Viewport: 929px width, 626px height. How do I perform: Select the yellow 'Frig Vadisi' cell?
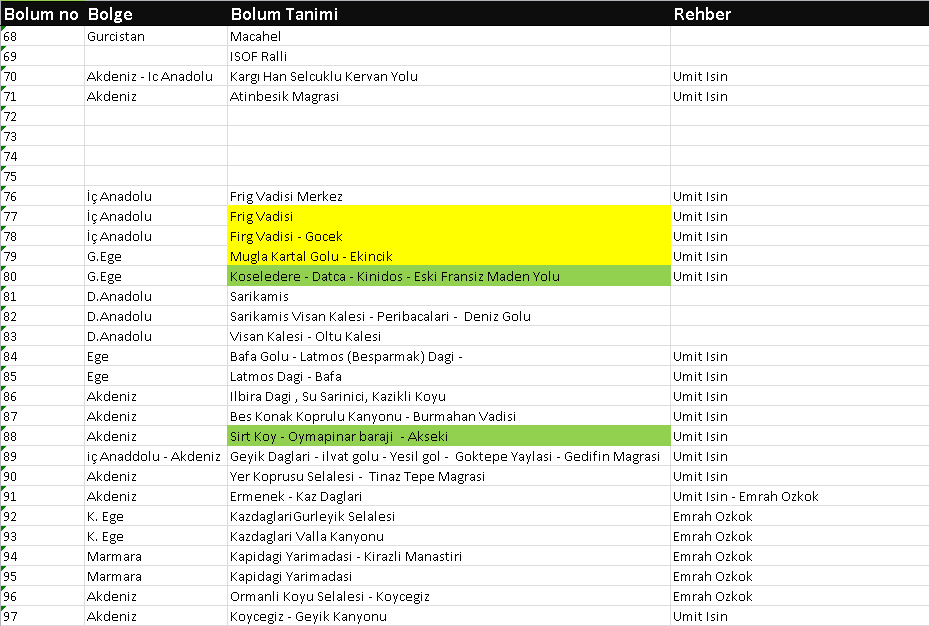click(x=448, y=216)
